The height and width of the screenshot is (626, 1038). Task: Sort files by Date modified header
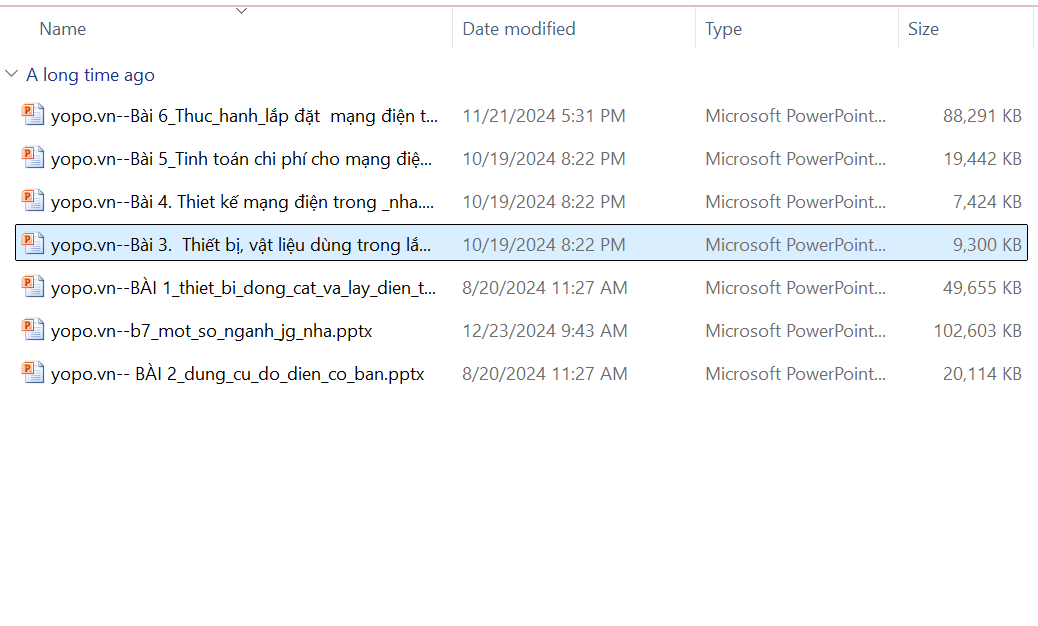(x=518, y=29)
